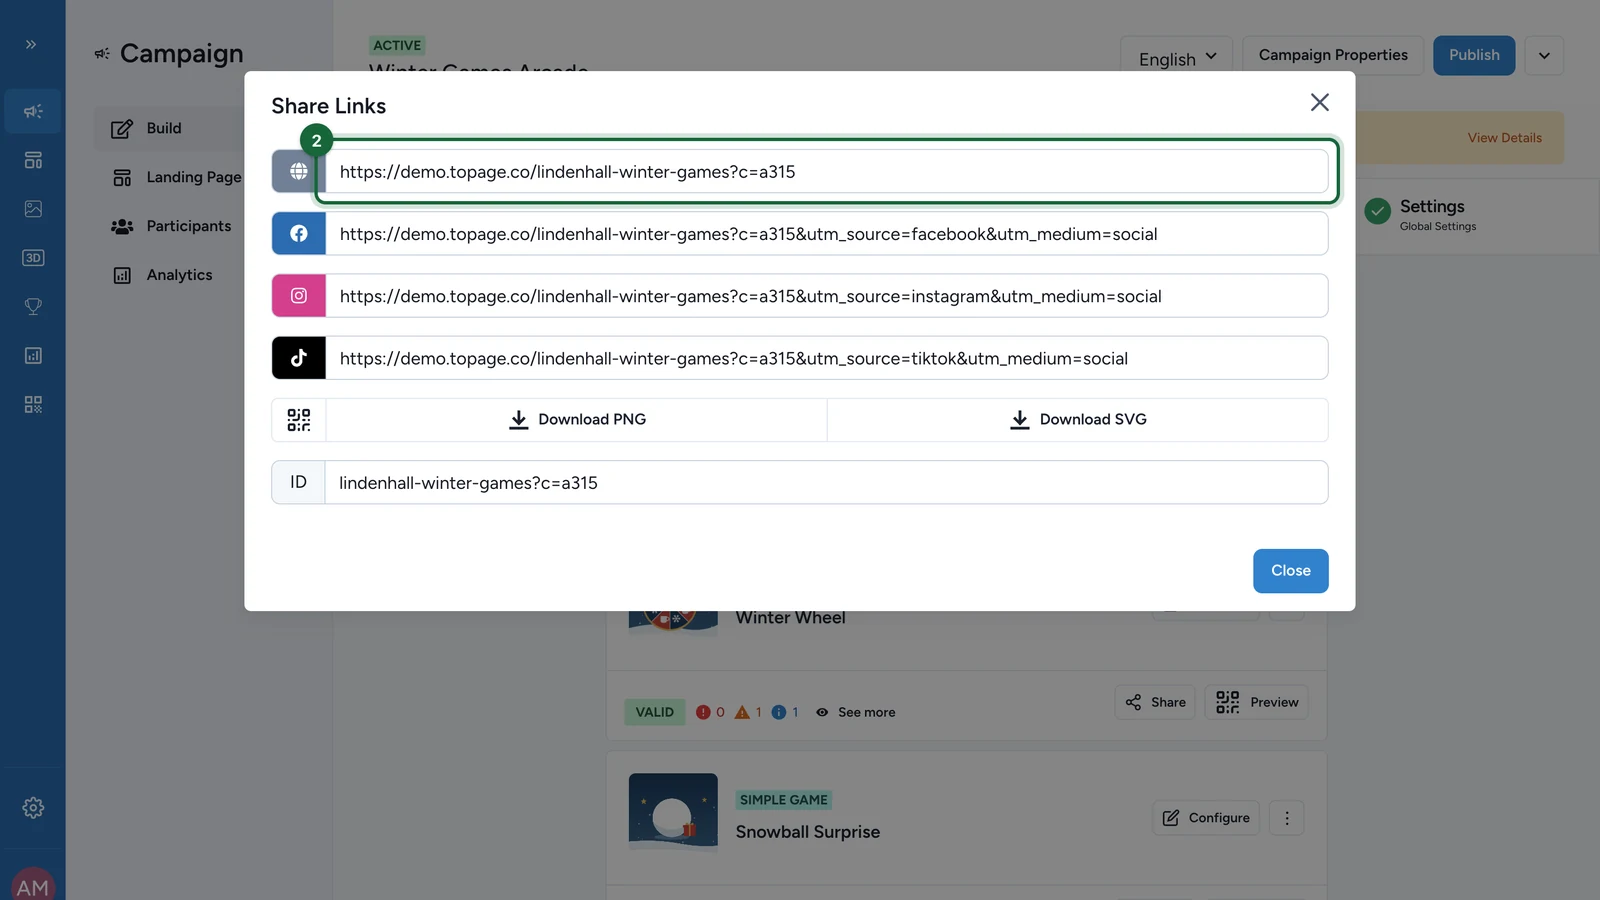Image resolution: width=1600 pixels, height=900 pixels.
Task: Open Global Settings step
Action: pos(1421,214)
